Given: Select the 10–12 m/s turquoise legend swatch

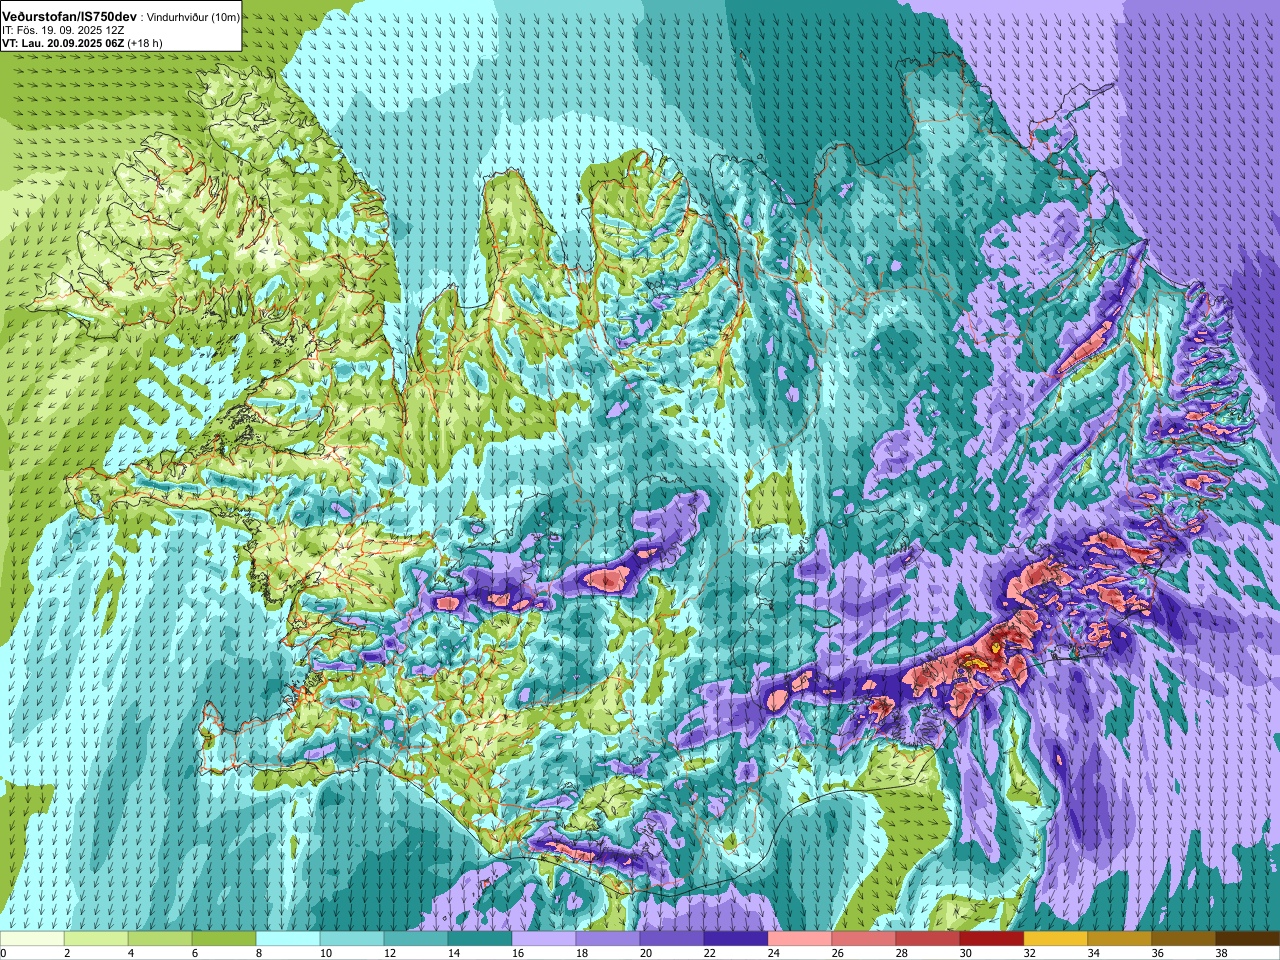Looking at the screenshot, I should click(352, 939).
